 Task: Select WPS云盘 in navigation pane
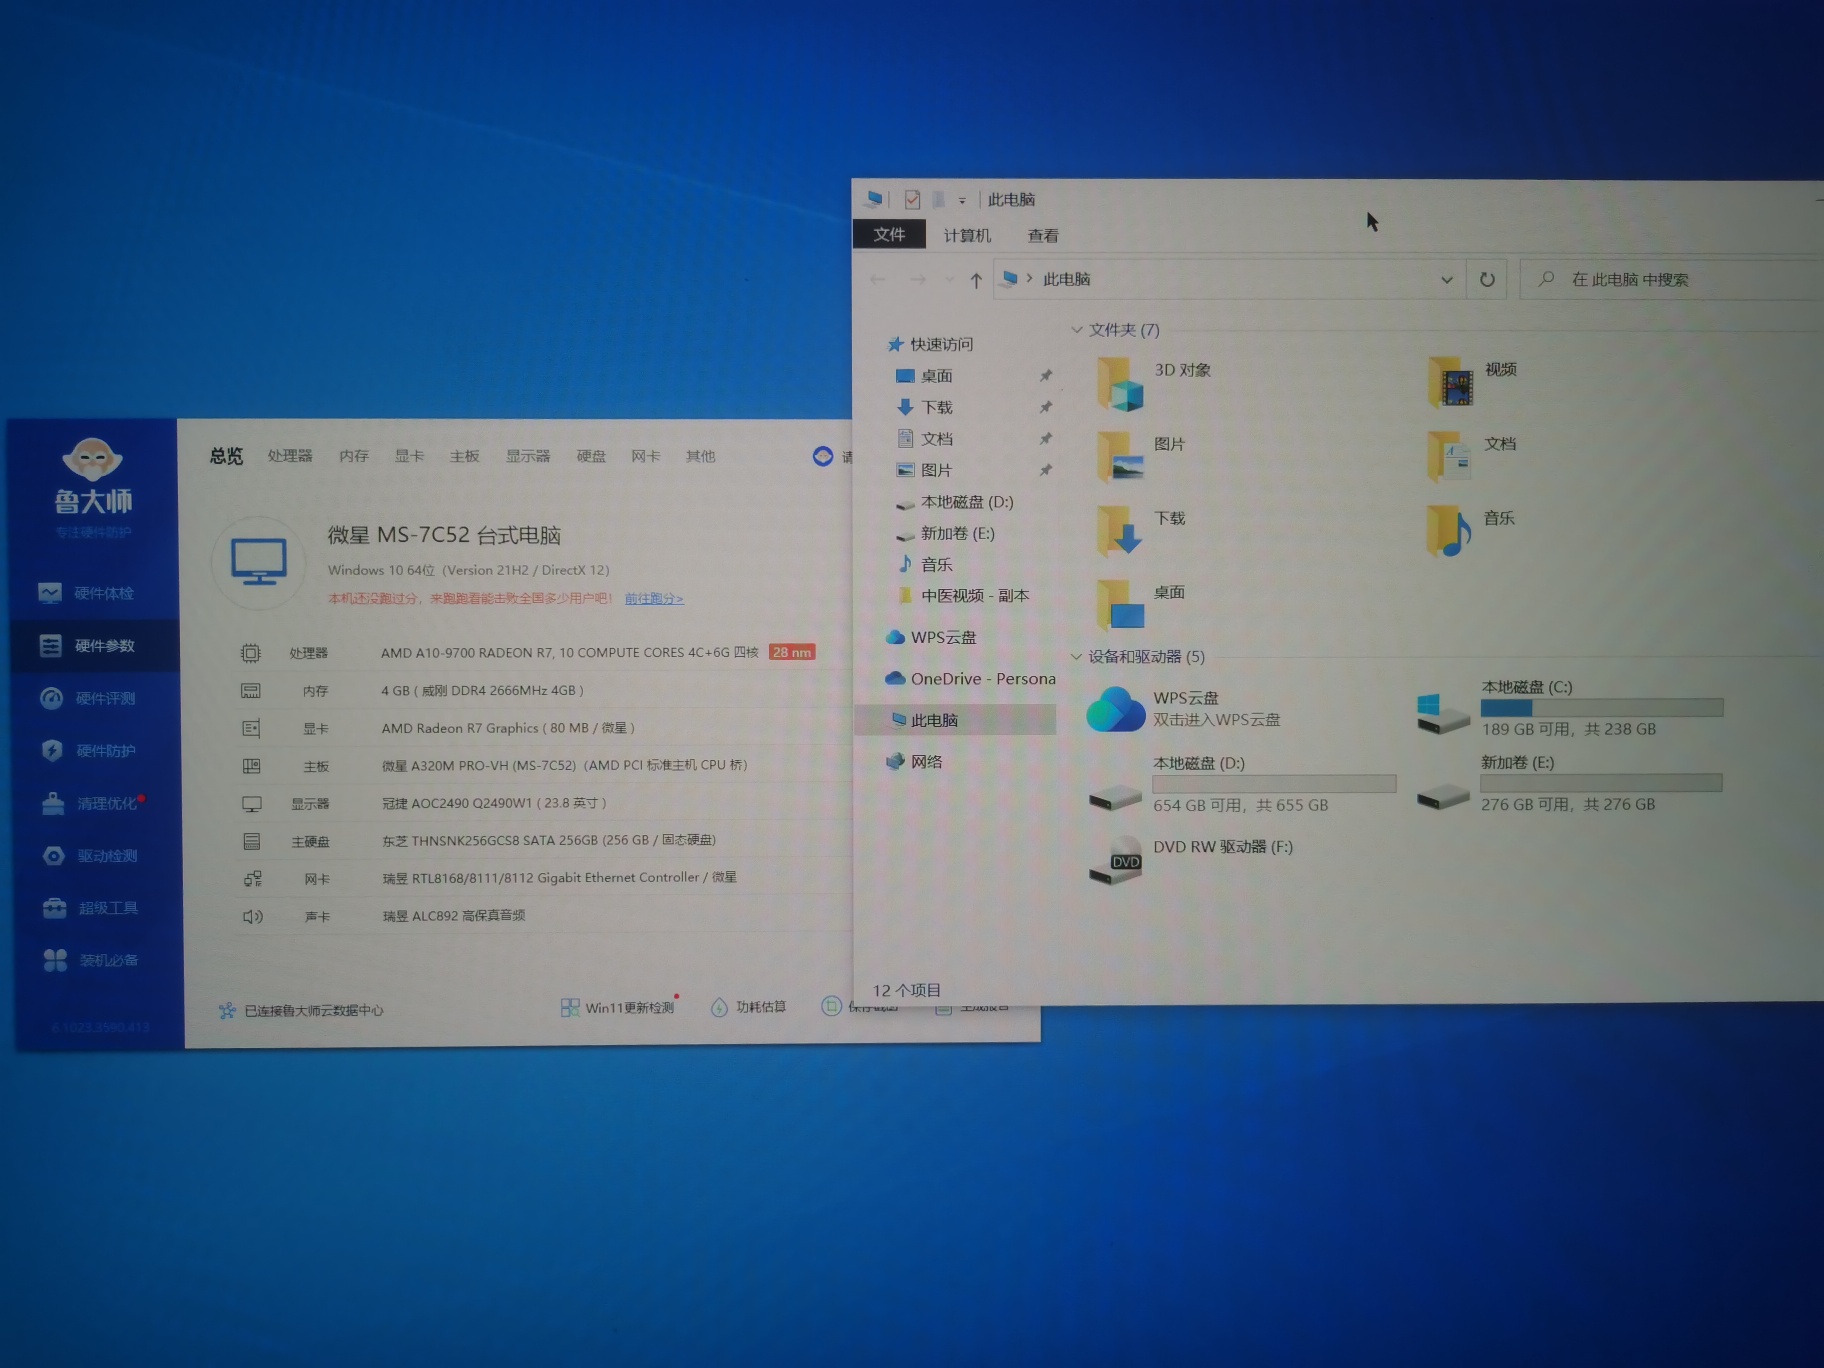click(931, 637)
